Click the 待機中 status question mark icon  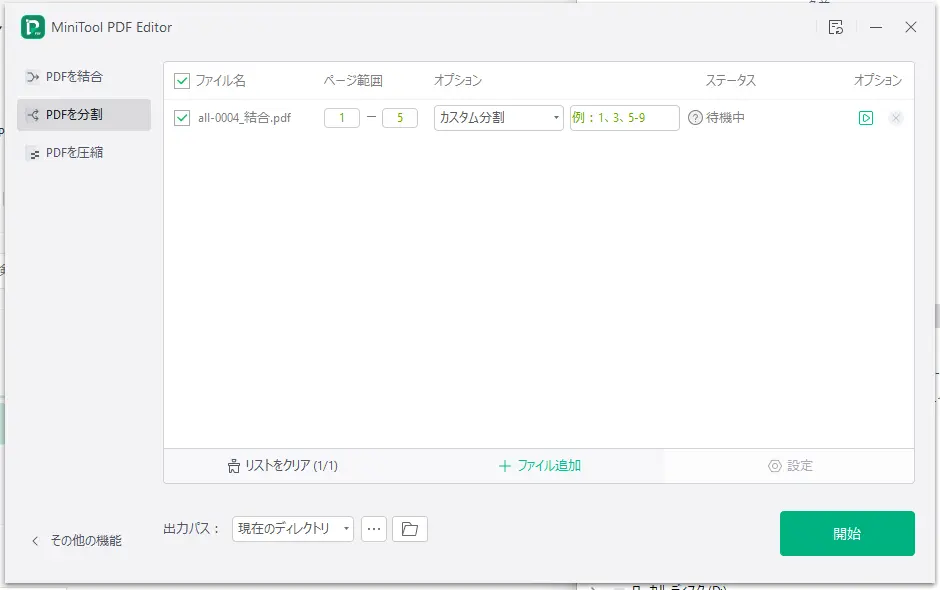[695, 118]
